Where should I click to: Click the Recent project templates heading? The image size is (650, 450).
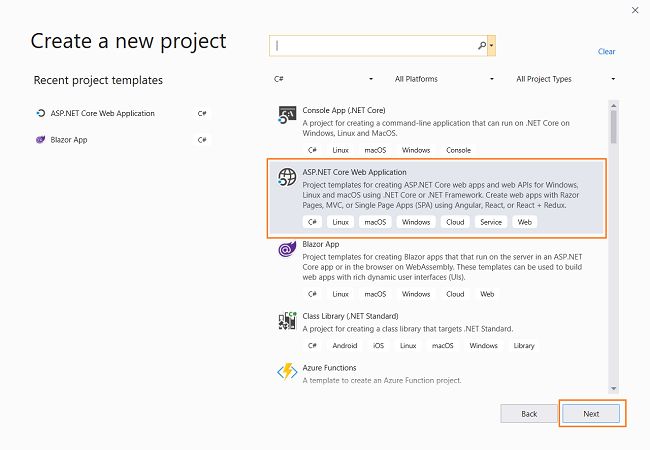coord(98,80)
